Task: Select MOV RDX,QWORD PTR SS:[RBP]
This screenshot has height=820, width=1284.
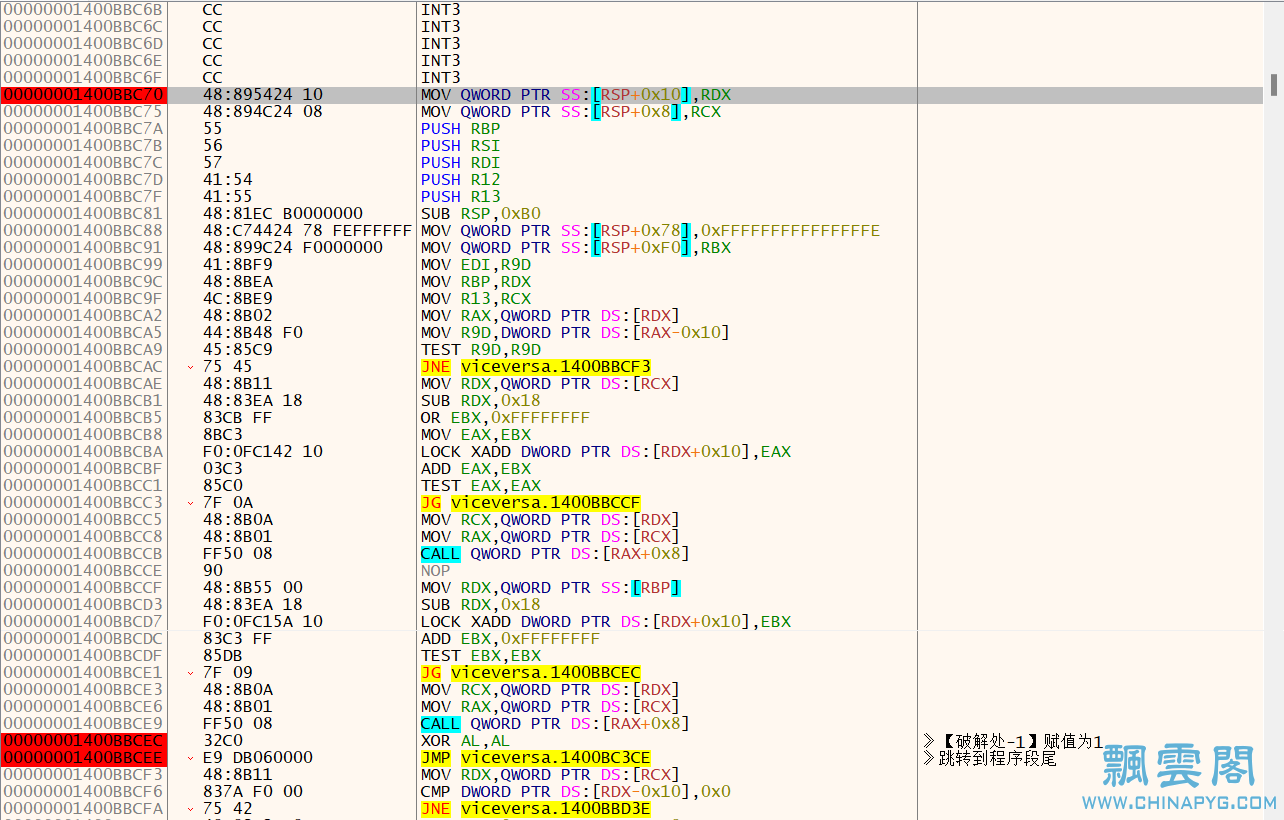Action: pyautogui.click(x=551, y=588)
